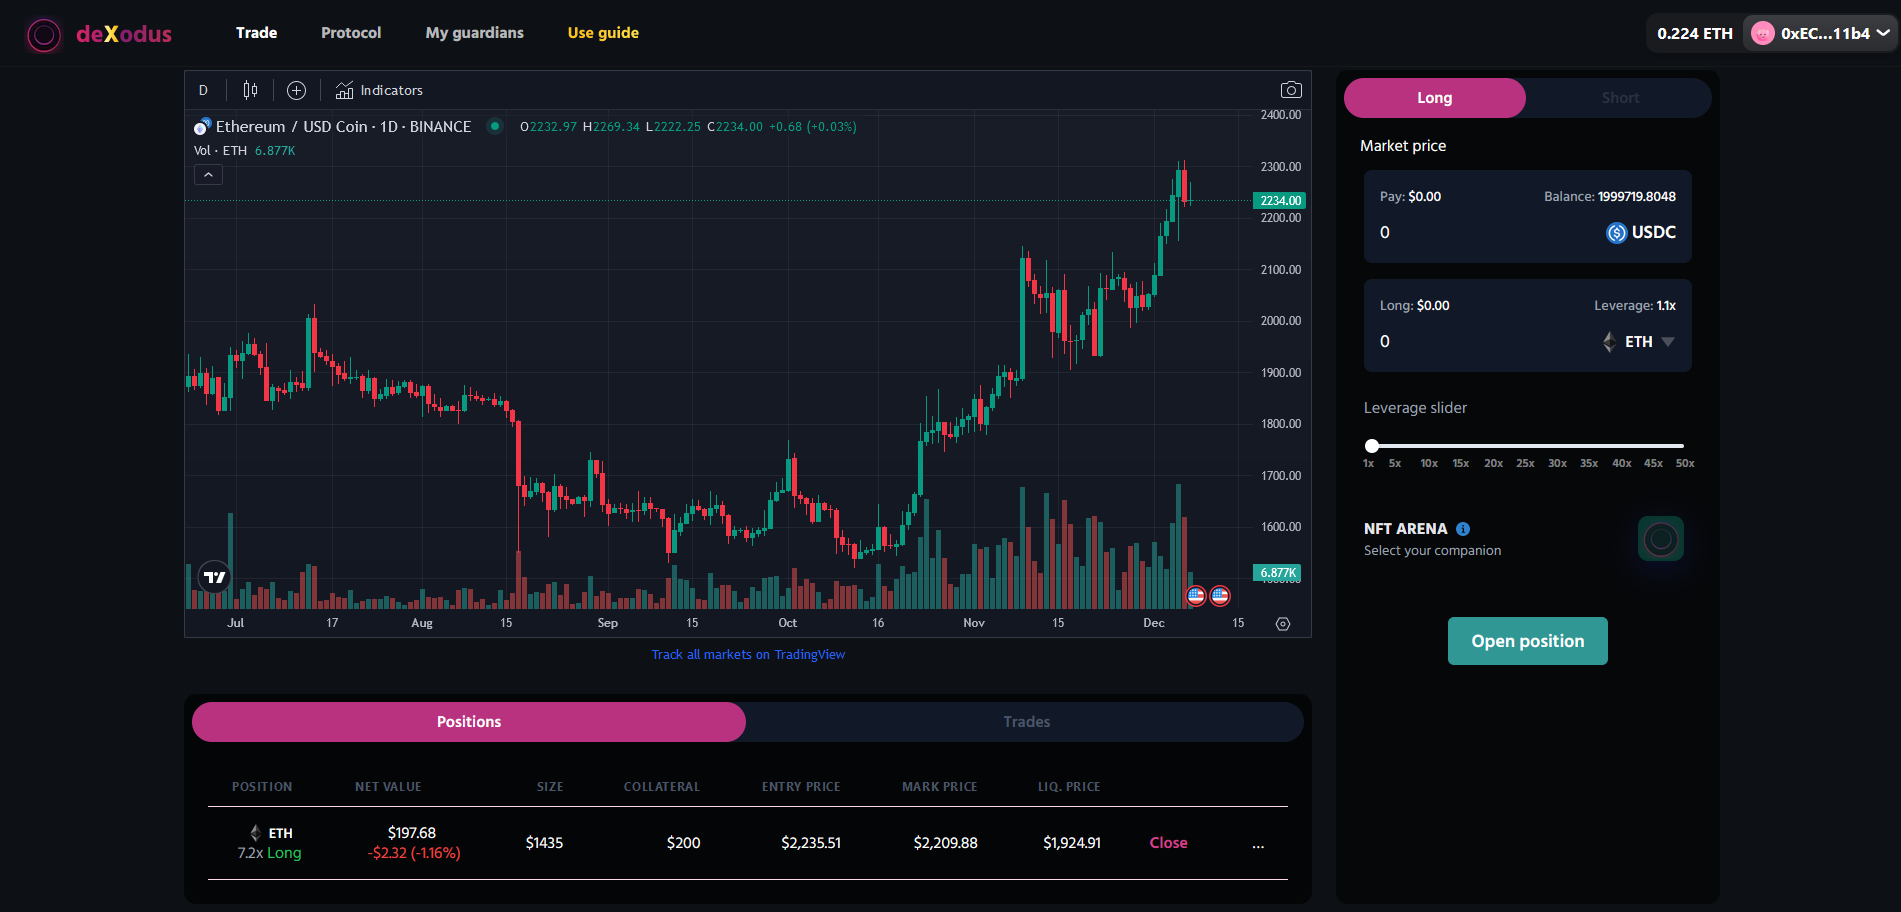Click the second US flag event marker
This screenshot has height=912, width=1901.
point(1220,596)
